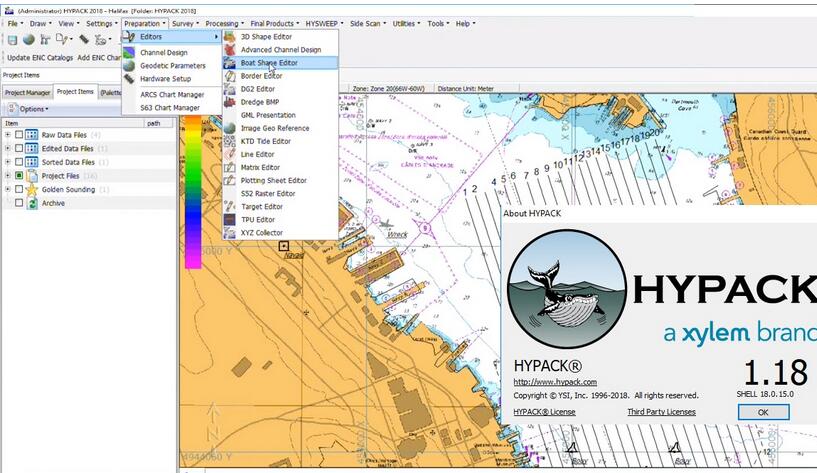The height and width of the screenshot is (473, 817).
Task: Open the S52 Raster Editor
Action: tap(281, 193)
